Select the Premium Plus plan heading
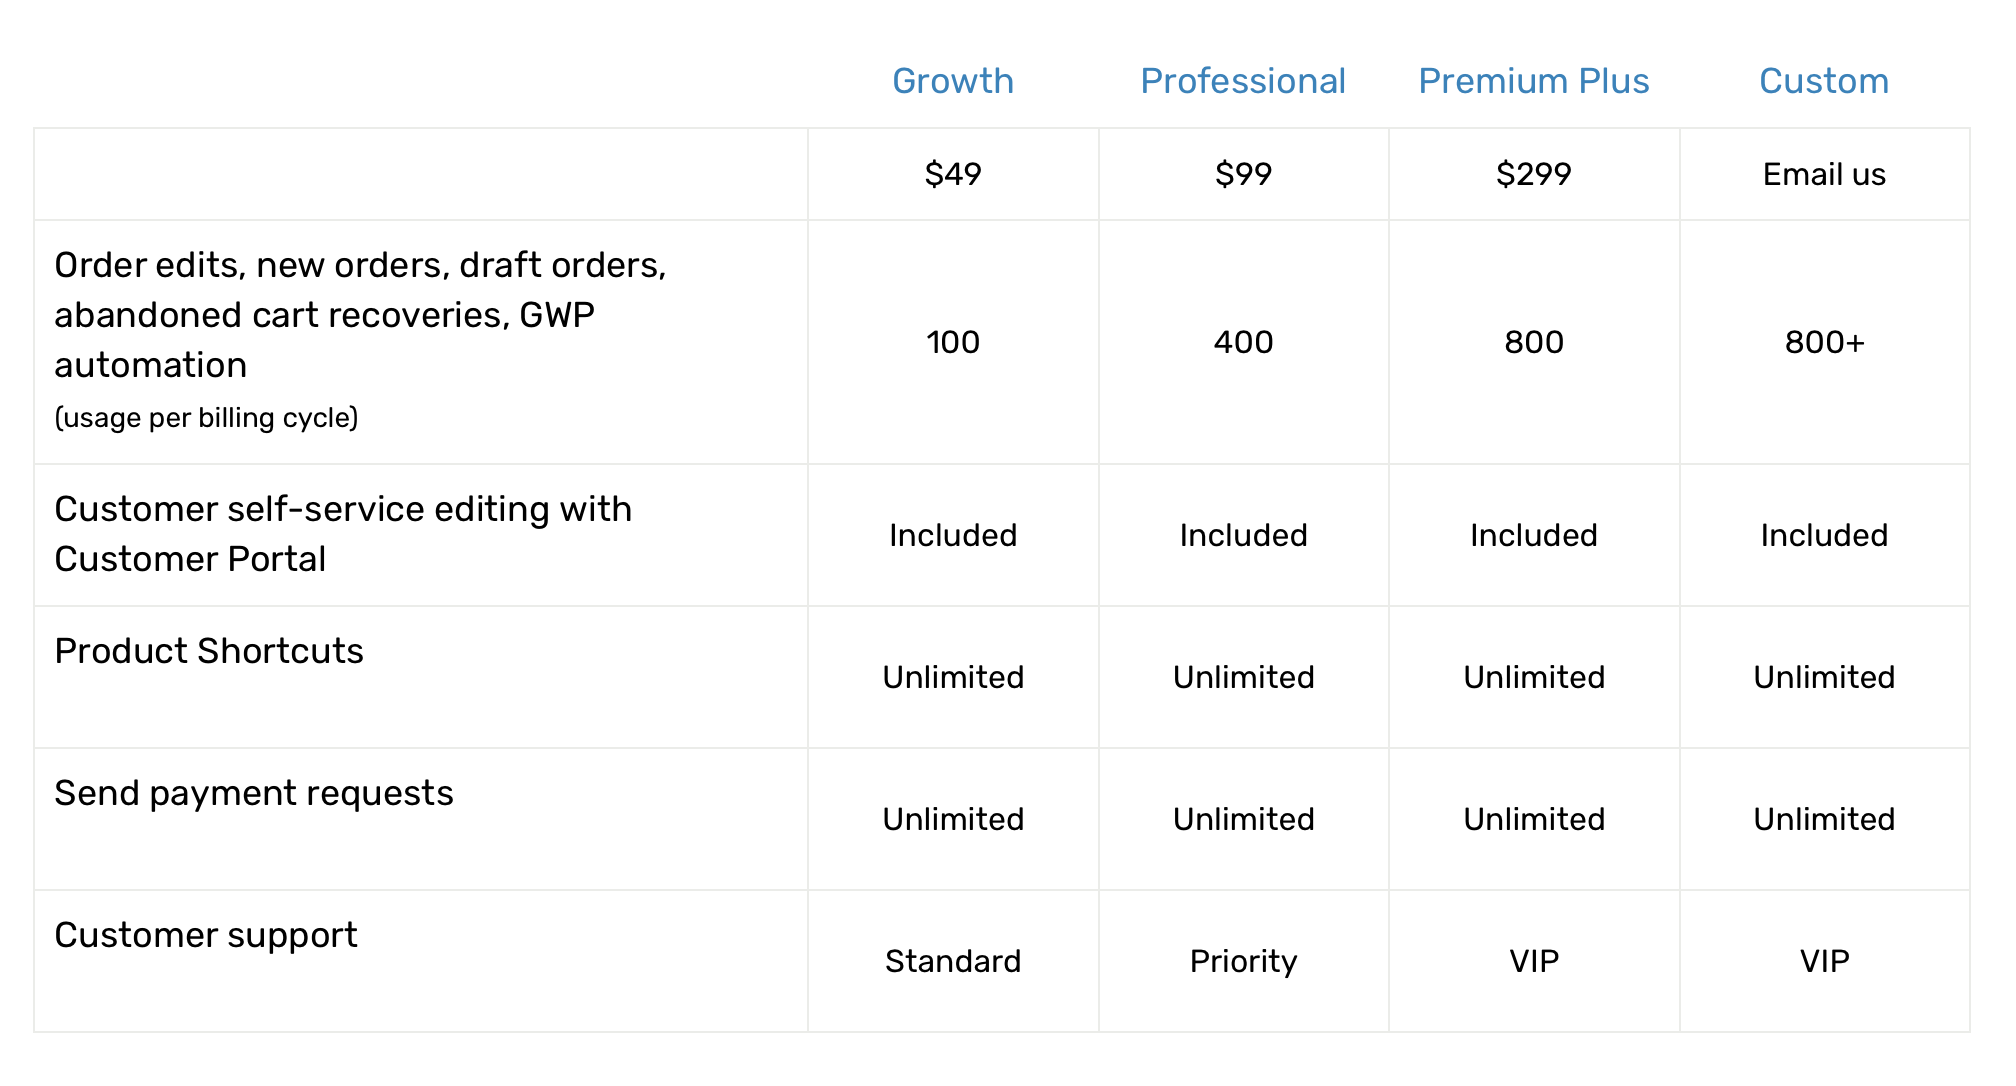 pos(1533,81)
